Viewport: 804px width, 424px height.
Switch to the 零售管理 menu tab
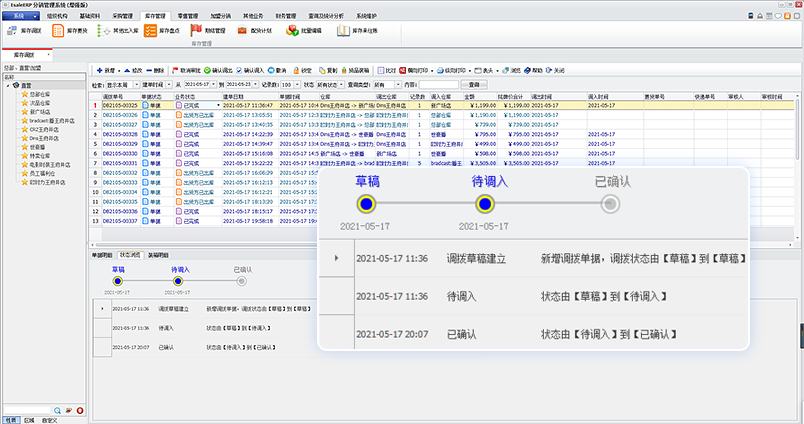pos(192,17)
